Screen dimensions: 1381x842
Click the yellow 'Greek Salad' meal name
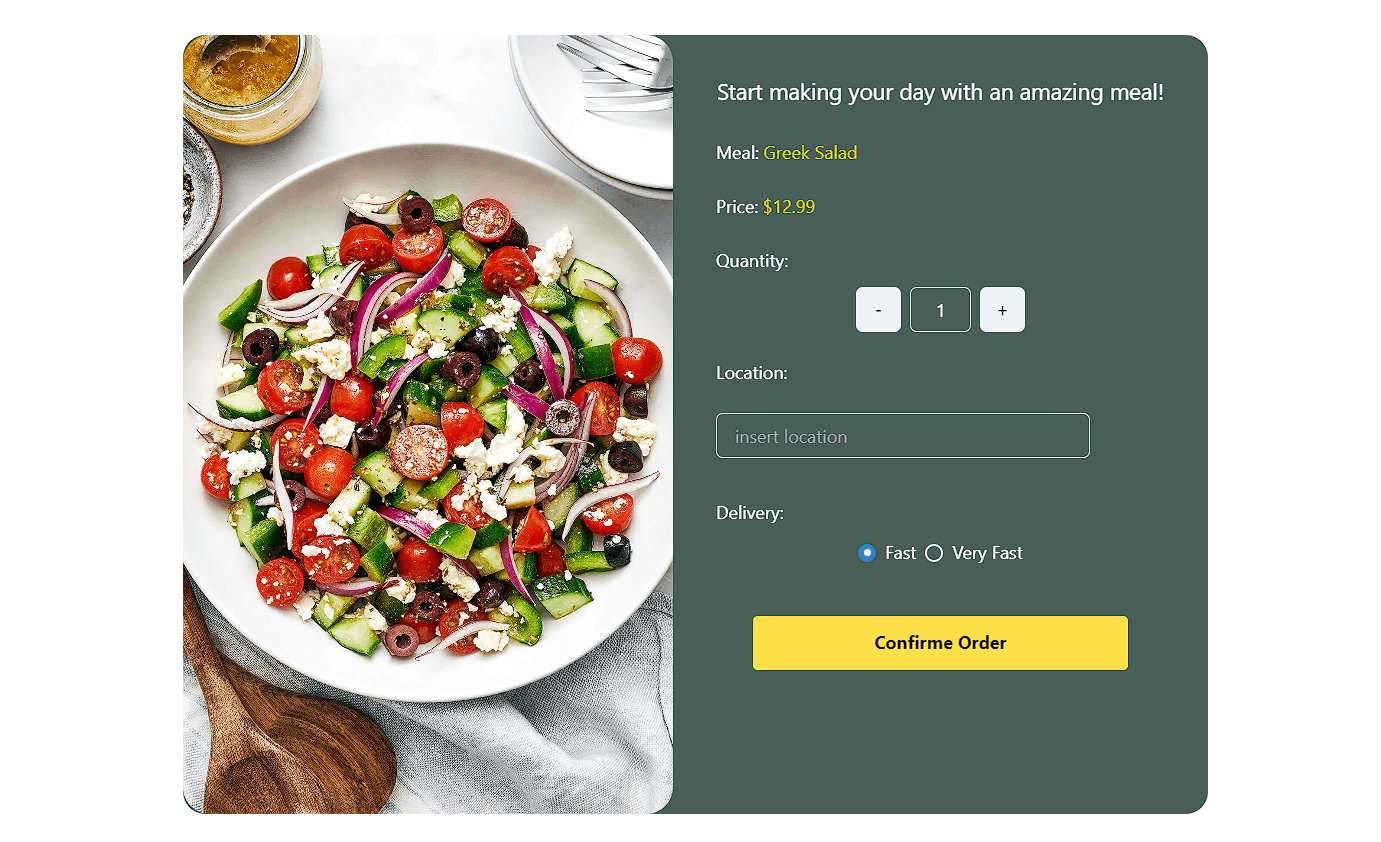[810, 153]
